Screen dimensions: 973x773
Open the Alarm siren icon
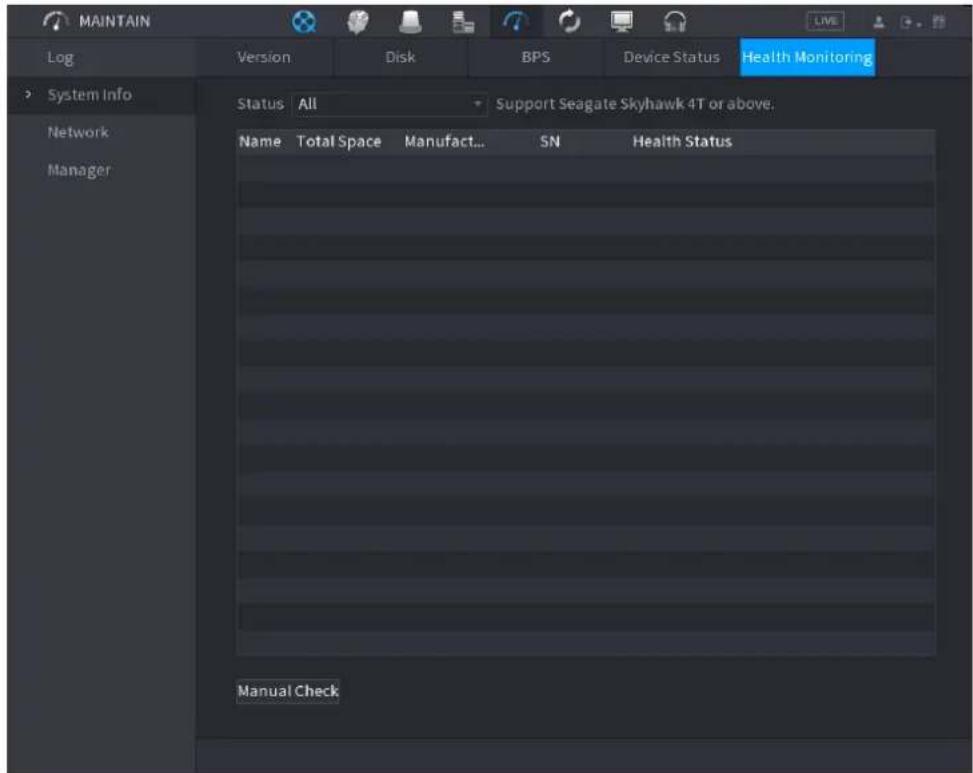(410, 22)
